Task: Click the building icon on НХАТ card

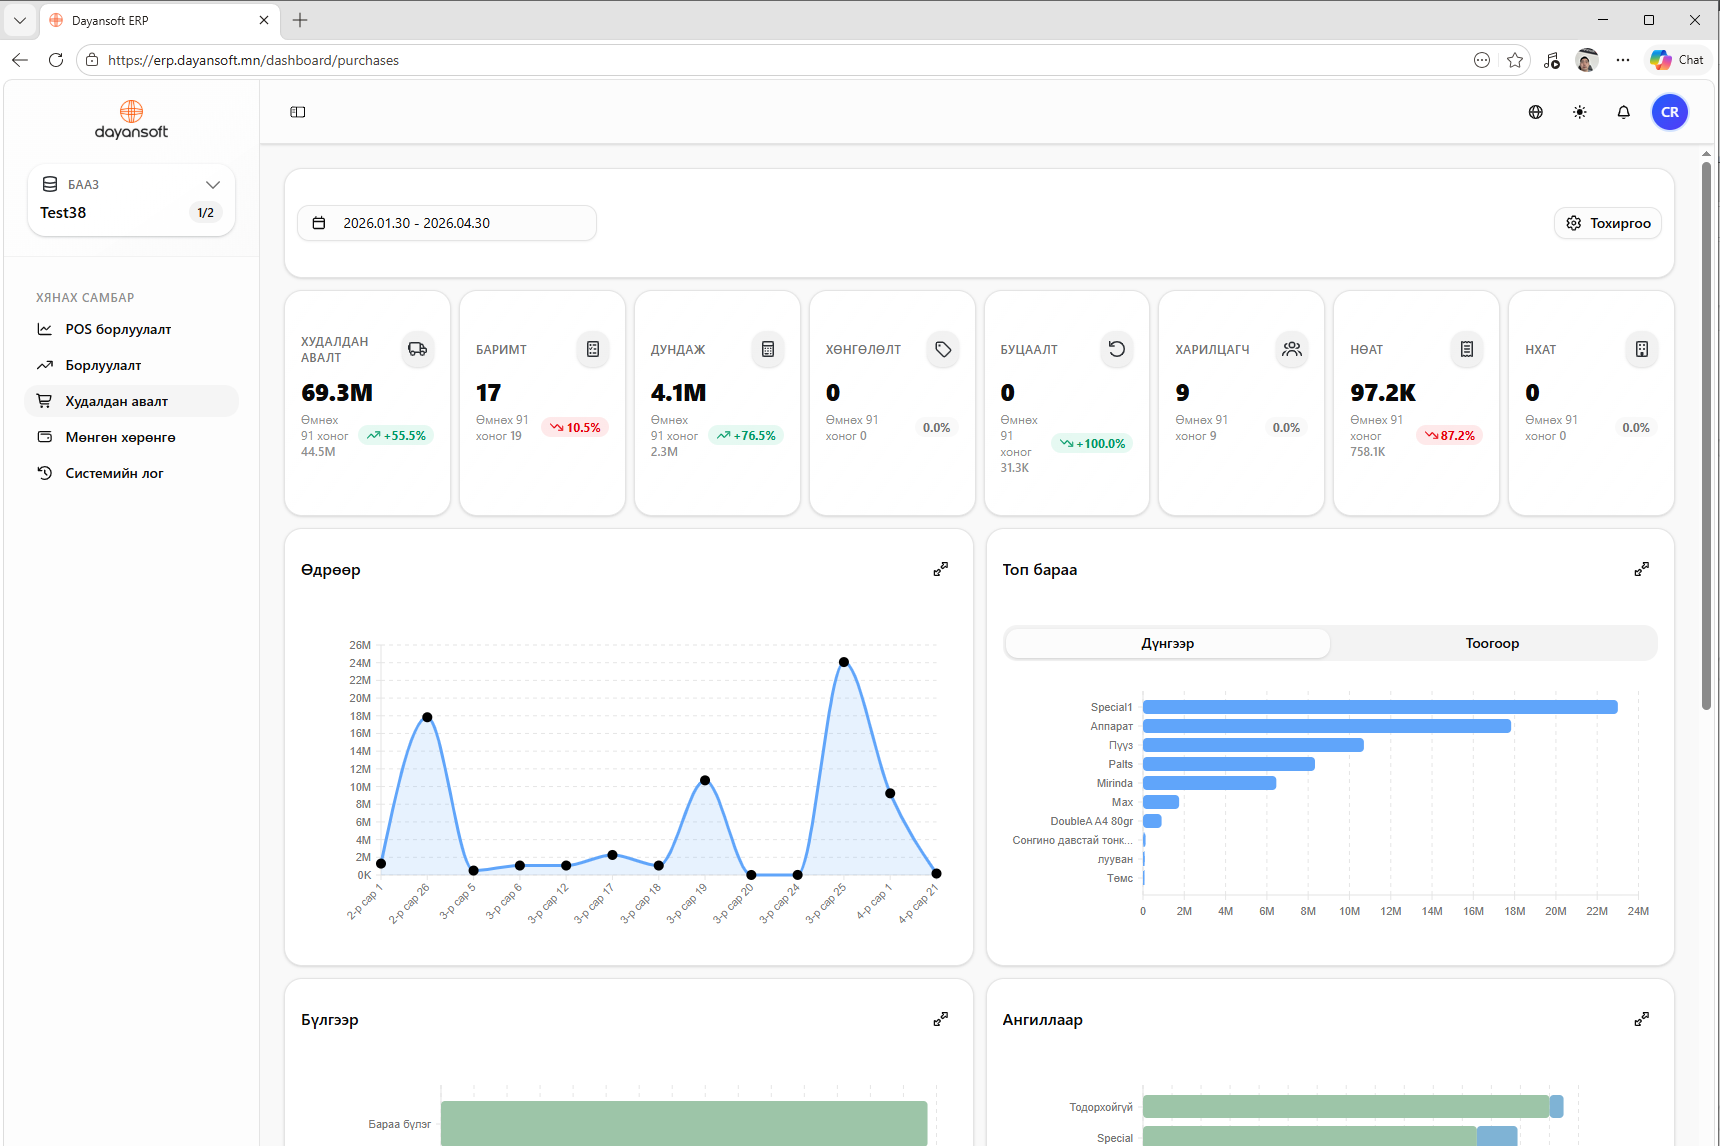Action: click(1642, 349)
